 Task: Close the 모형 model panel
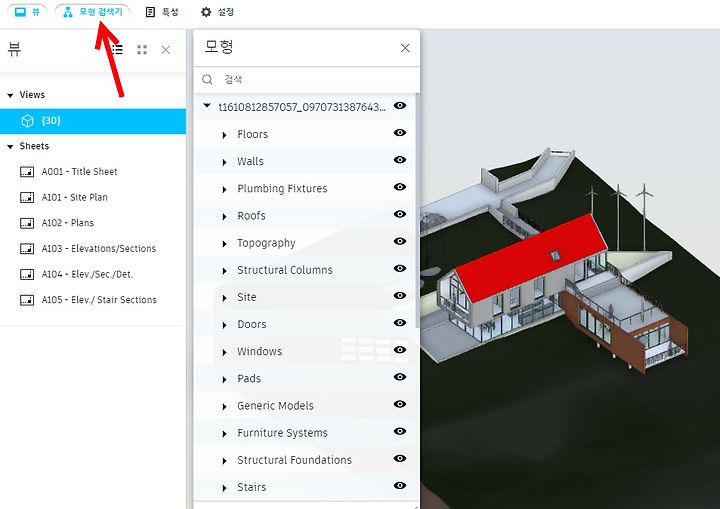click(x=405, y=48)
